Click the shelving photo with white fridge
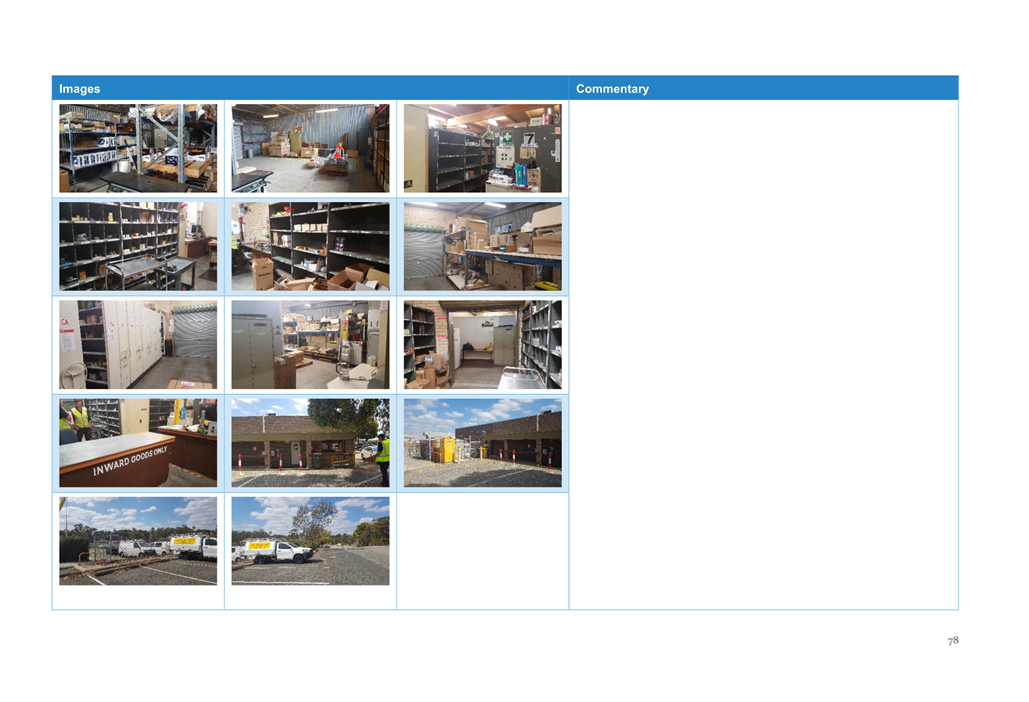The image size is (1029, 702). 483,343
